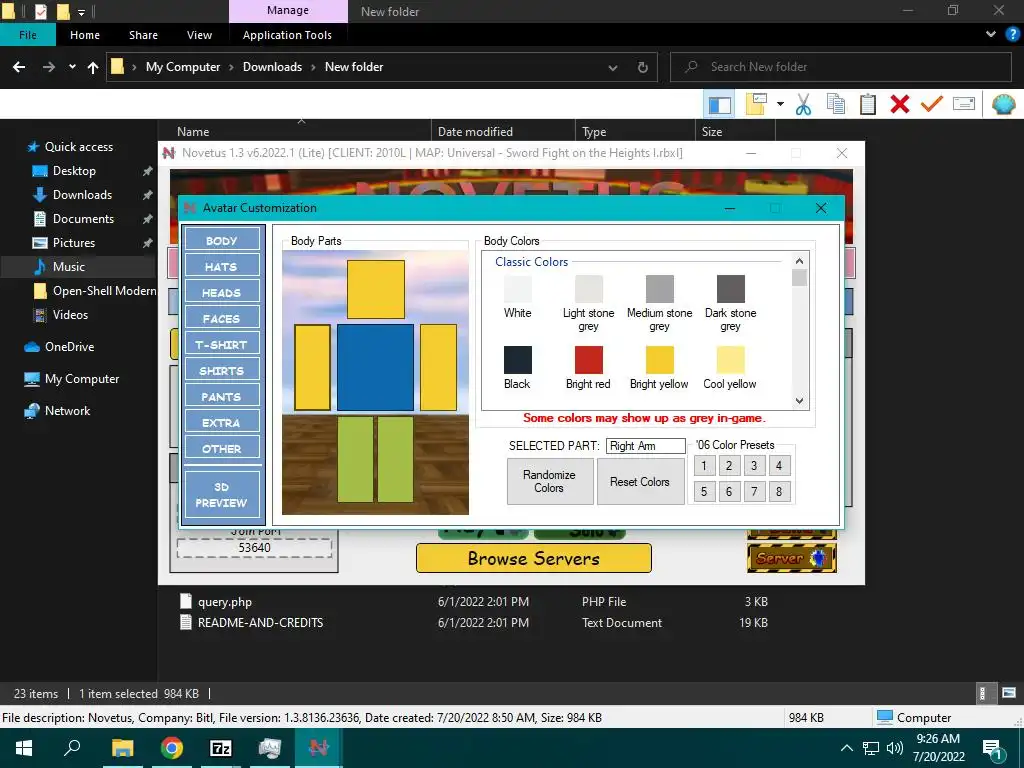Screen dimensions: 1024x768
Task: Open the EXTRA customization category
Action: (222, 423)
